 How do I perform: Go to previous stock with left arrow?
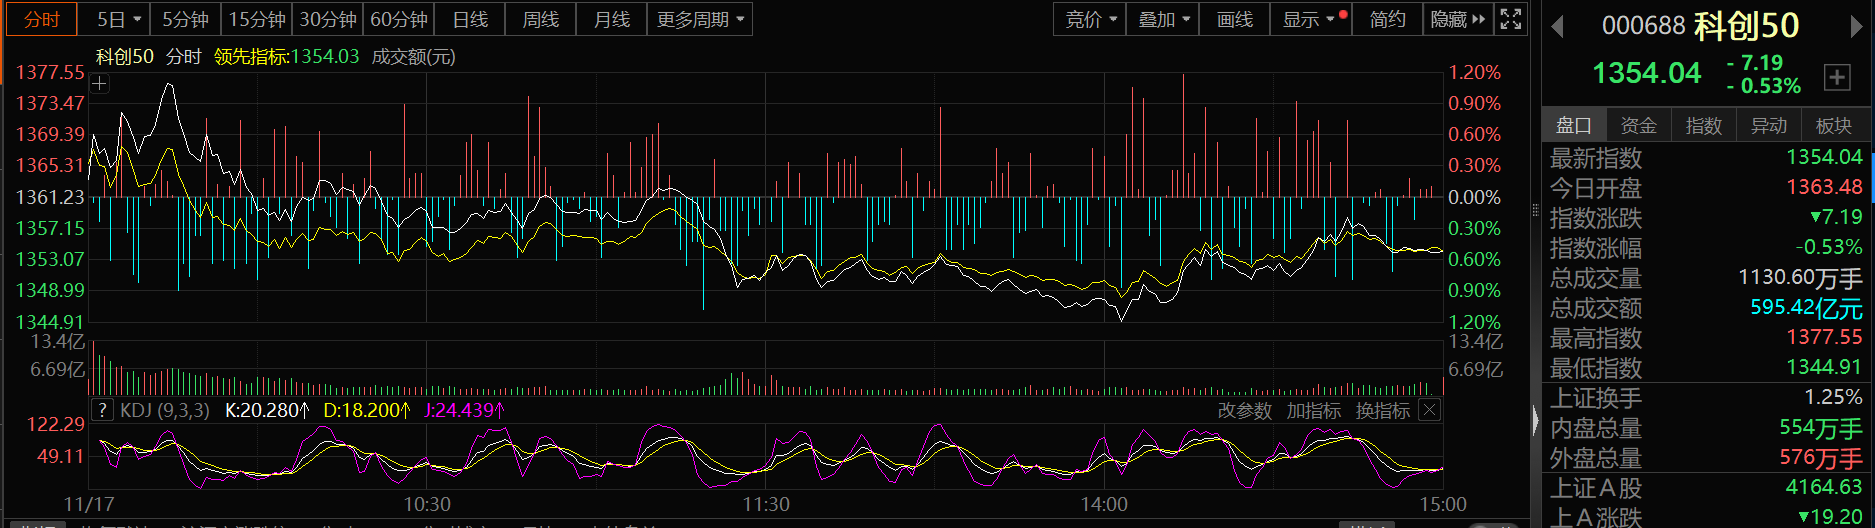click(1557, 27)
